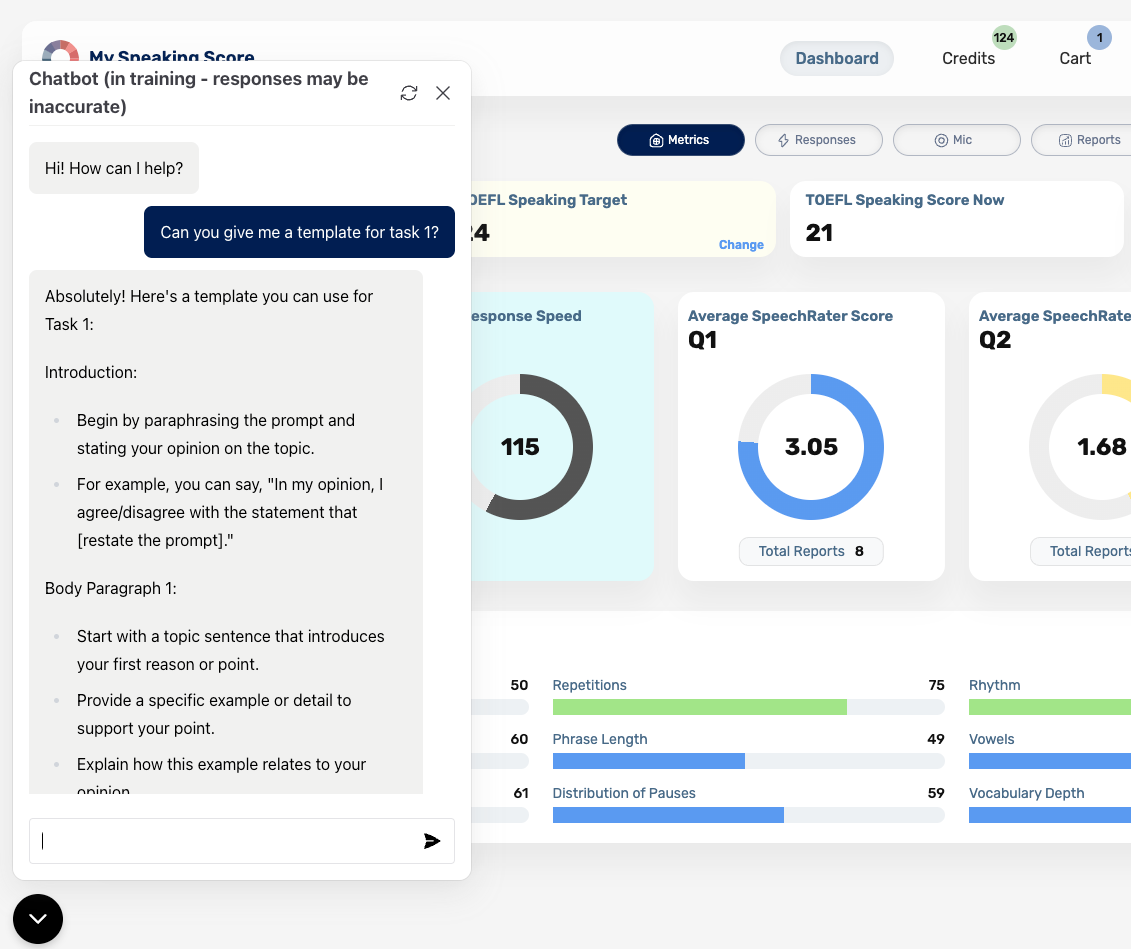The width and height of the screenshot is (1131, 949).
Task: Click the Phrase Length metric label
Action: tap(599, 739)
